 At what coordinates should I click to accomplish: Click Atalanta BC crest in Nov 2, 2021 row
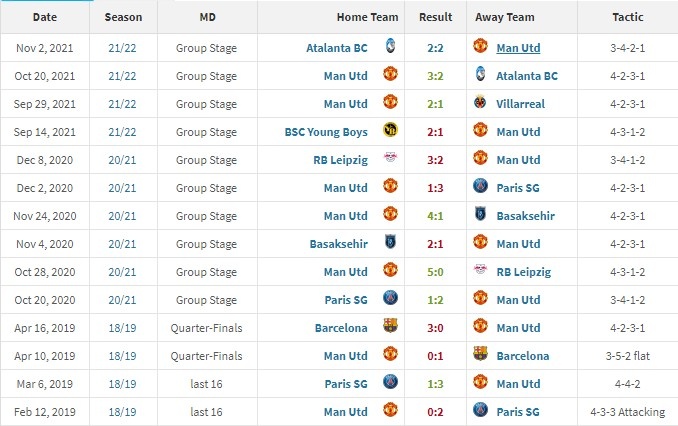(390, 46)
